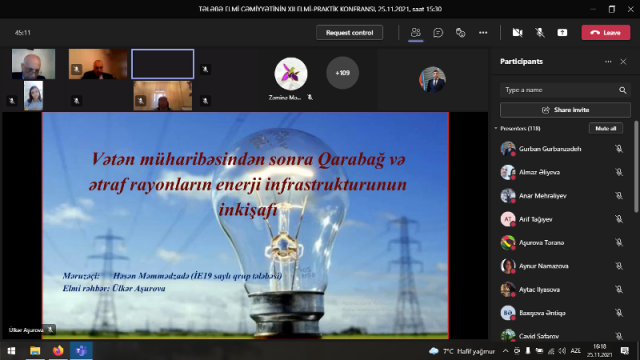Turn on the camera
This screenshot has width=640, height=360.
(x=517, y=33)
